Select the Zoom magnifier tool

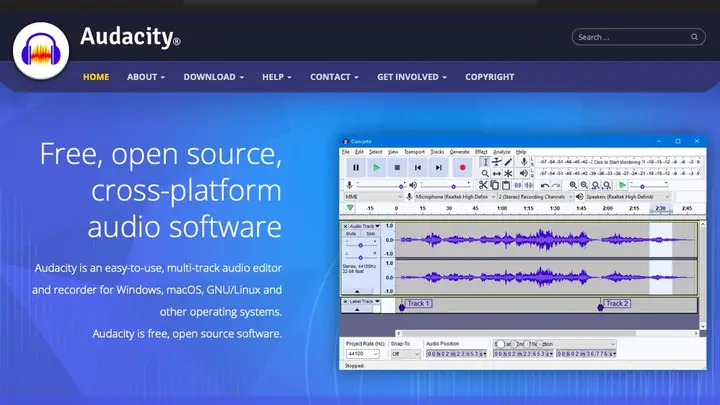pyautogui.click(x=485, y=174)
